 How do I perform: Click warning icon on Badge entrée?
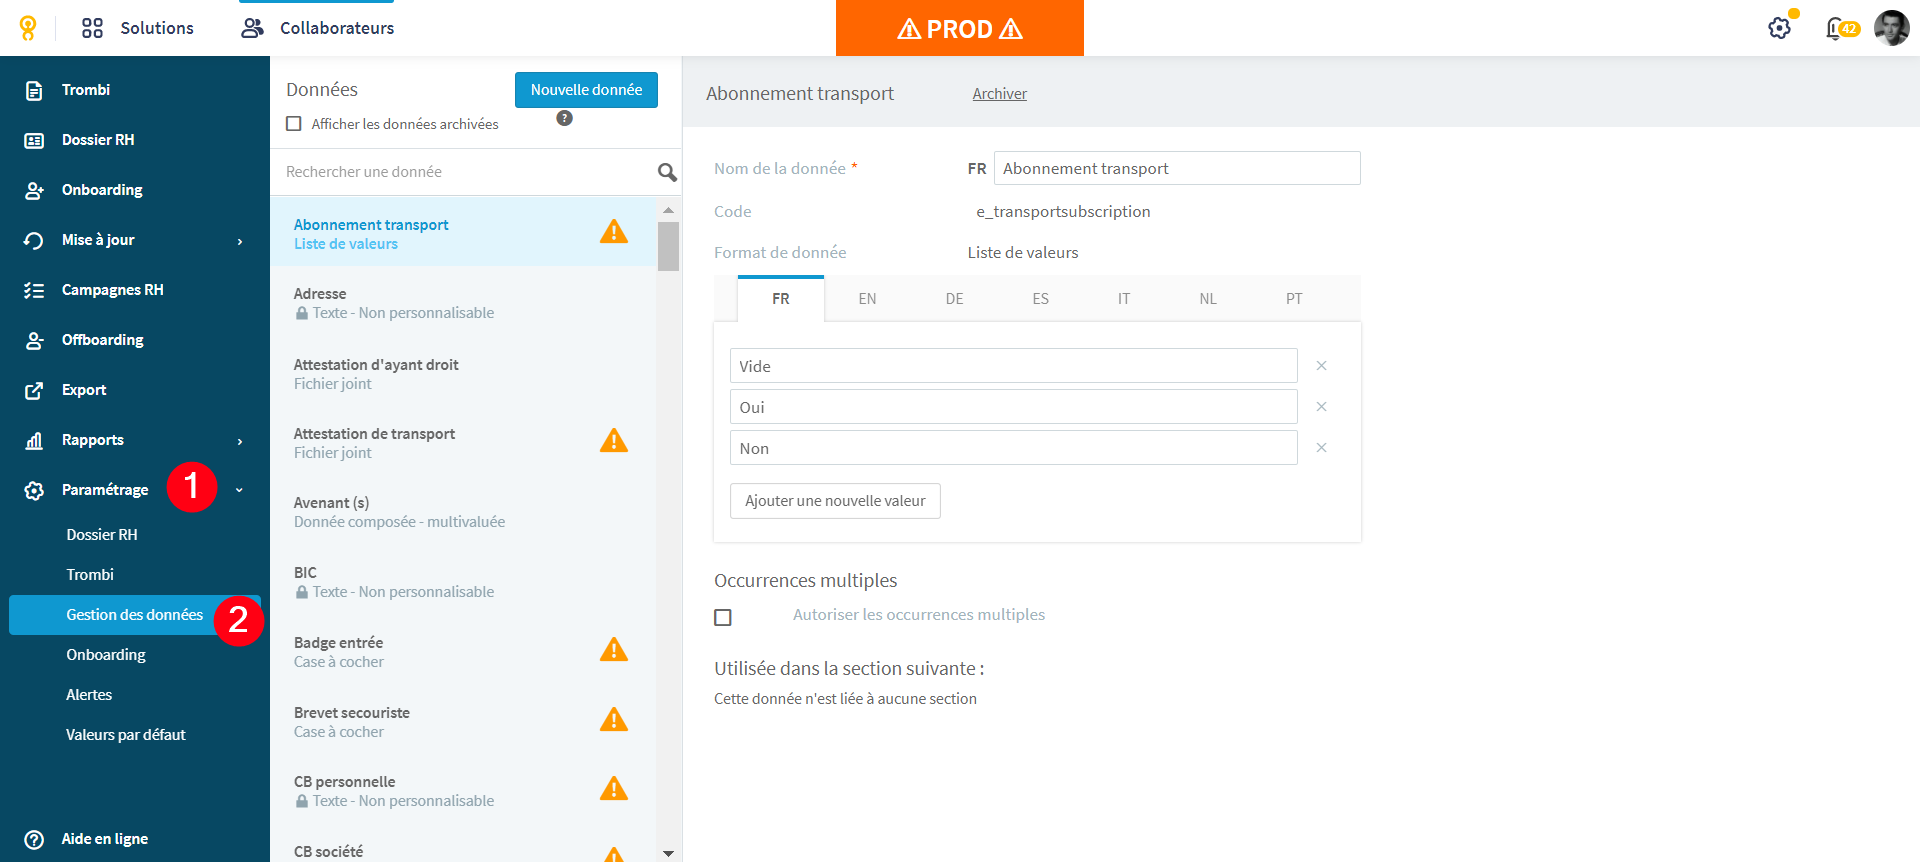point(614,650)
